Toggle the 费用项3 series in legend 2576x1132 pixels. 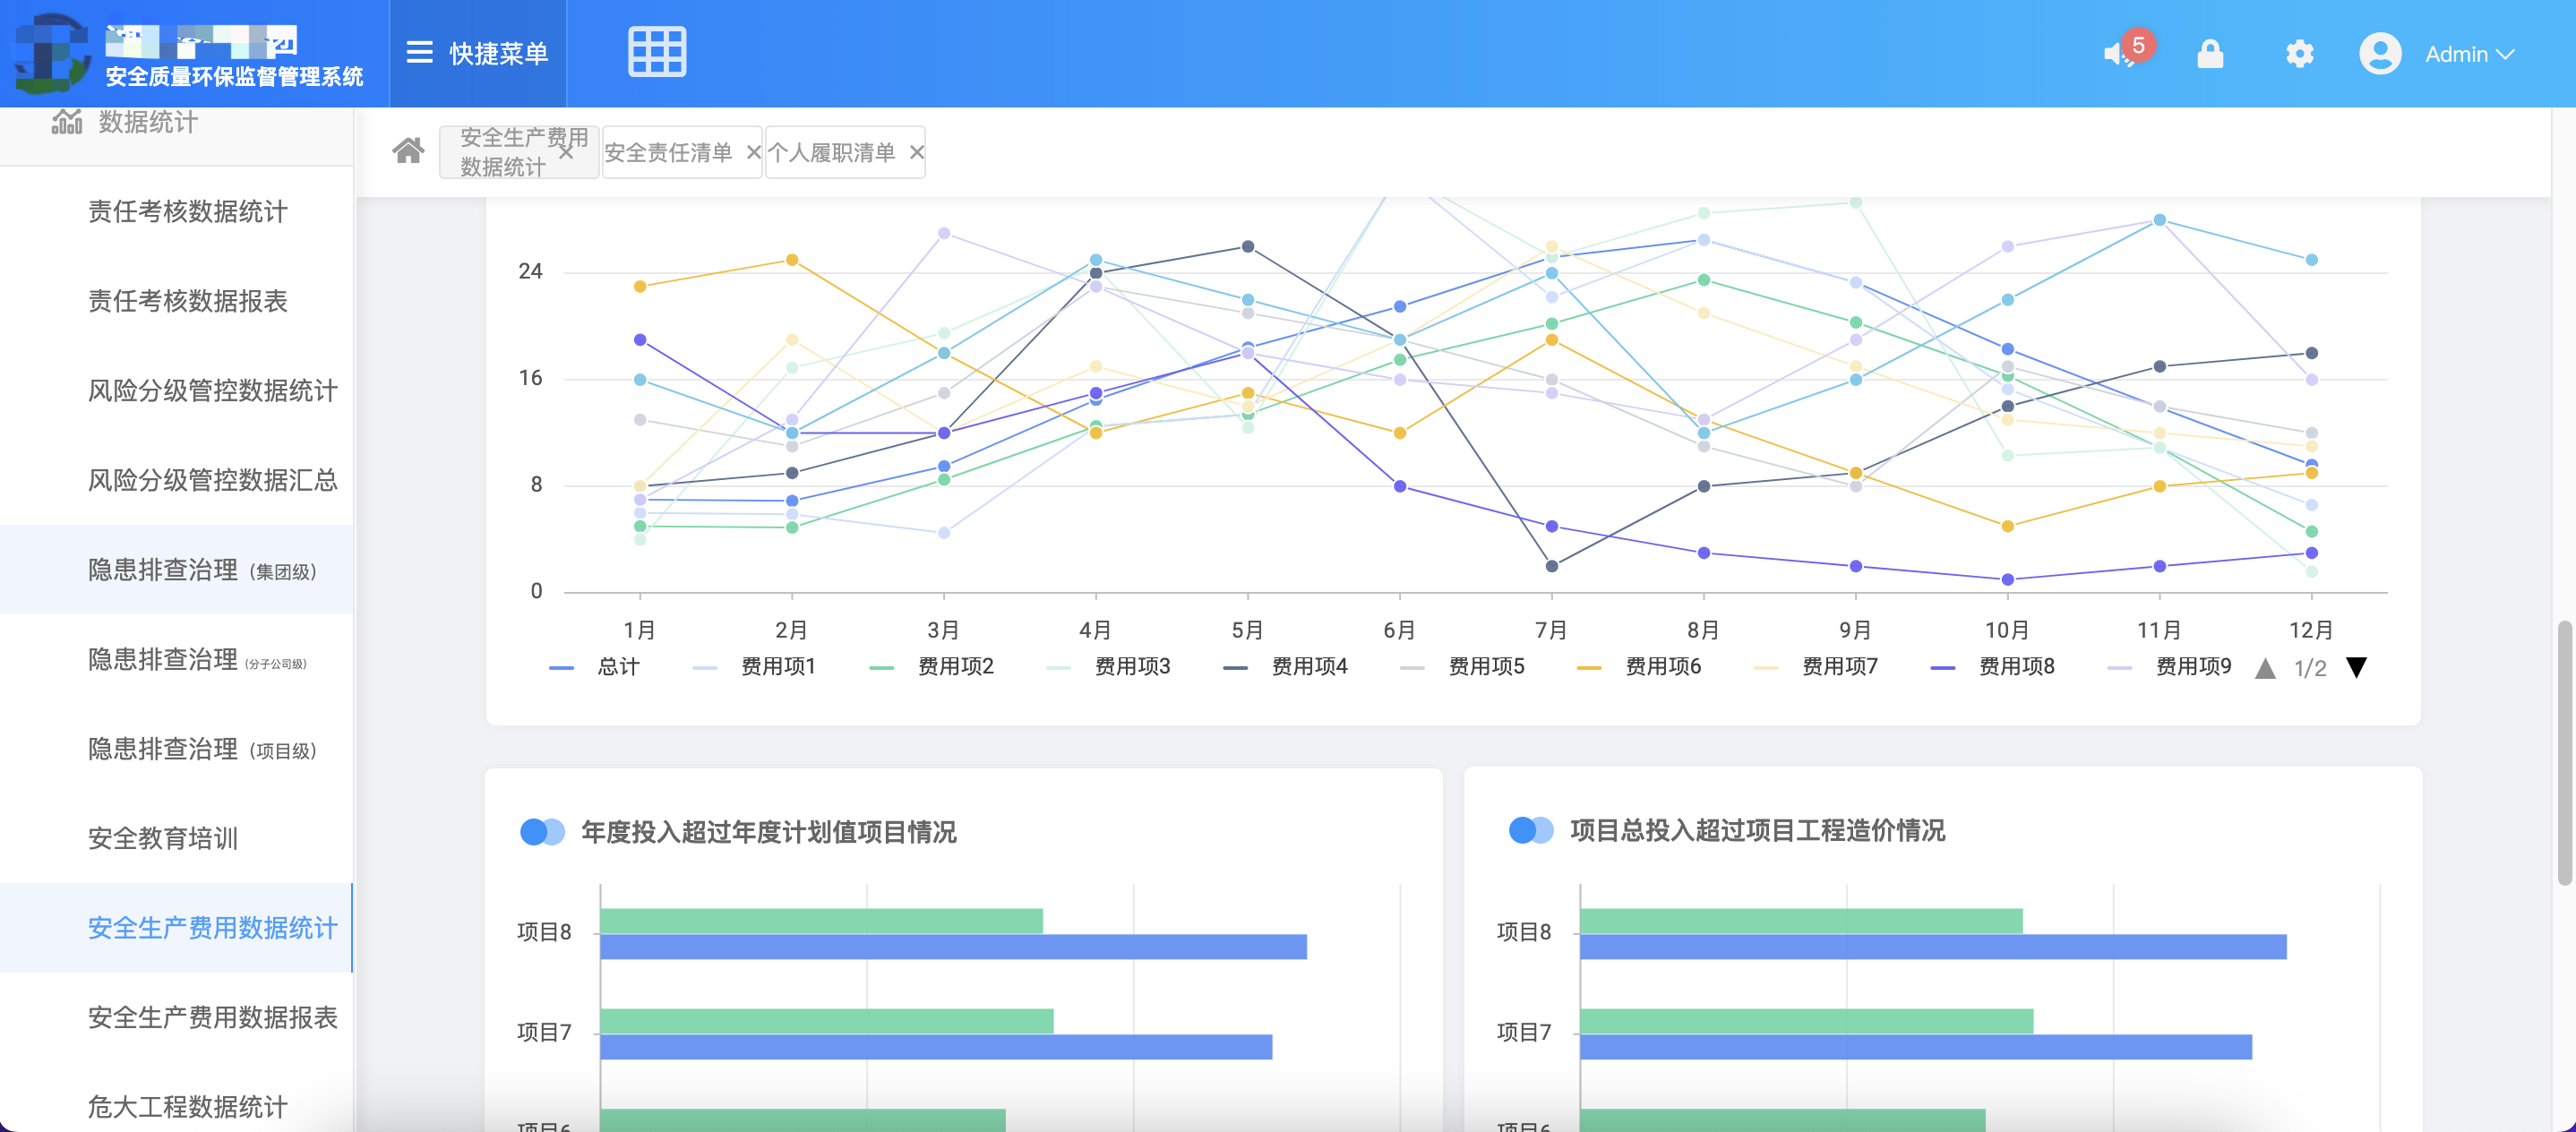click(1108, 667)
